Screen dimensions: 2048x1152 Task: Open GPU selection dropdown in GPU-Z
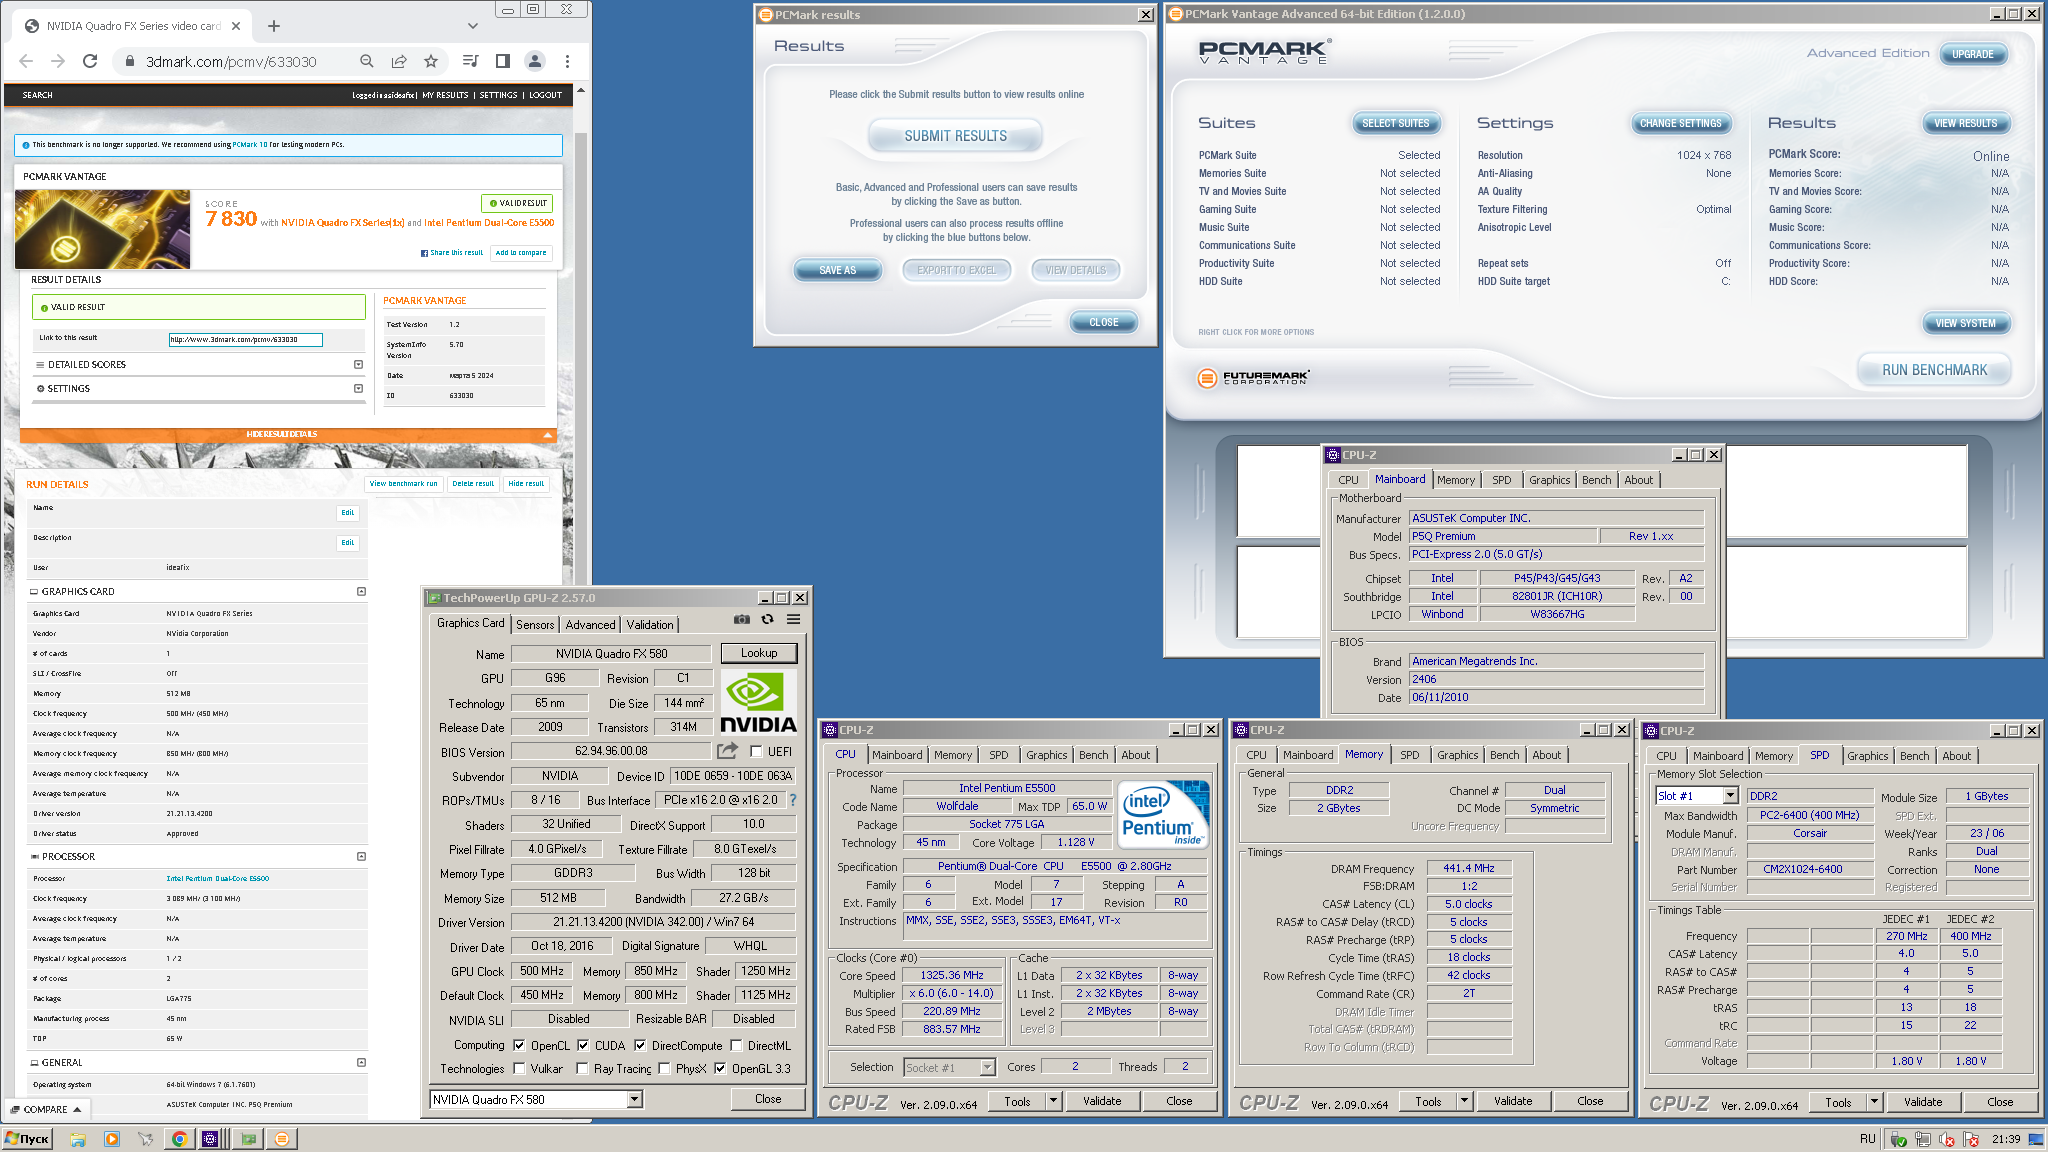coord(634,1099)
